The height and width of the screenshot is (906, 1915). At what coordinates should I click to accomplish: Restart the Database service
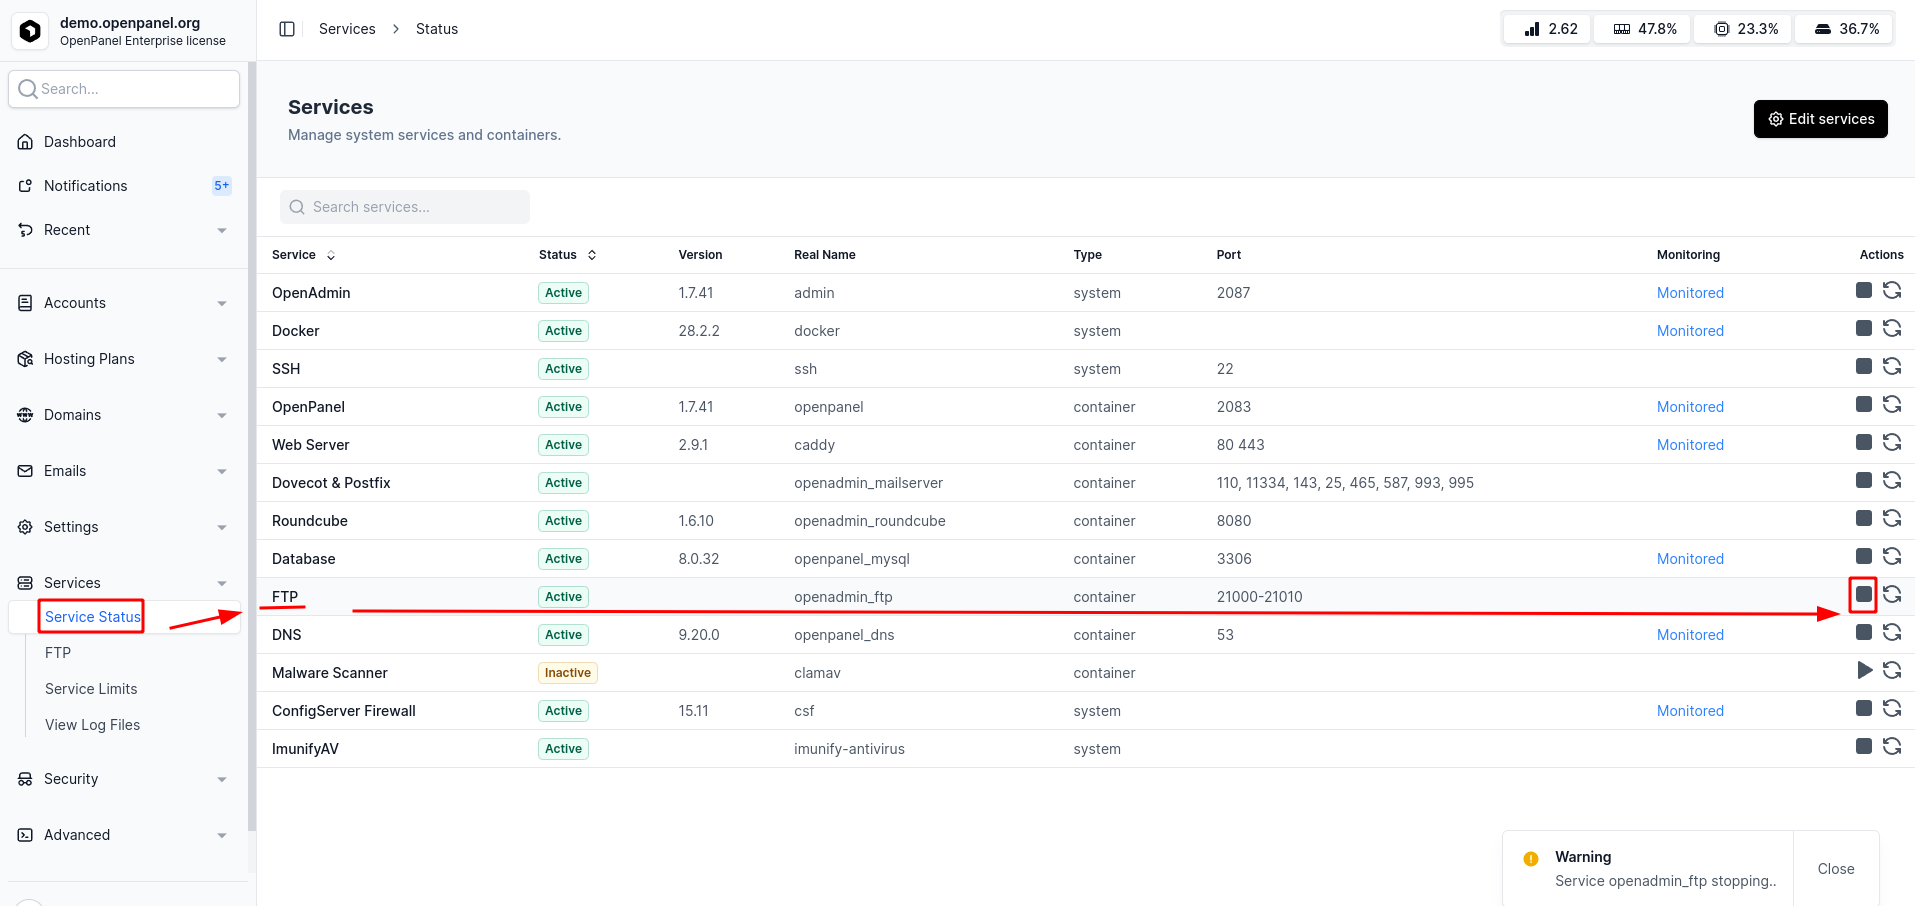tap(1892, 556)
